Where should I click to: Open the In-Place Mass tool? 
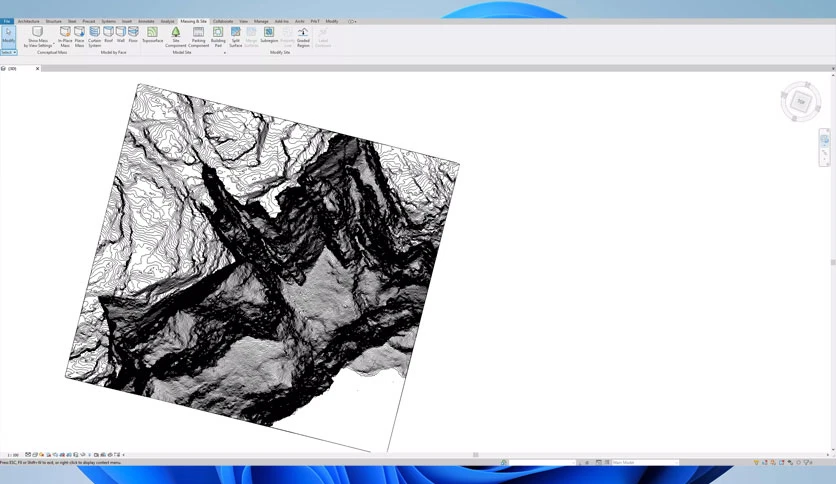(x=65, y=37)
